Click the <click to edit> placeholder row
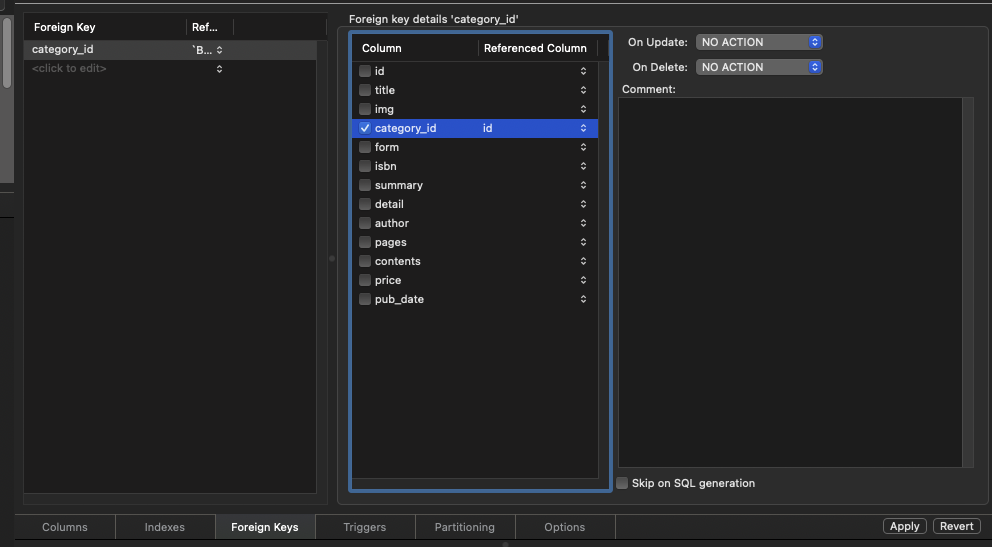The height and width of the screenshot is (547, 992). [170, 68]
